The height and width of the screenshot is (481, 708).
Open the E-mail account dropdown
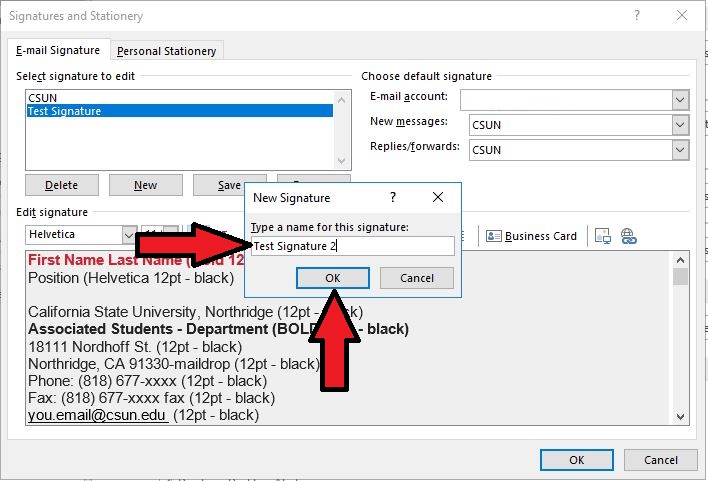click(x=680, y=100)
